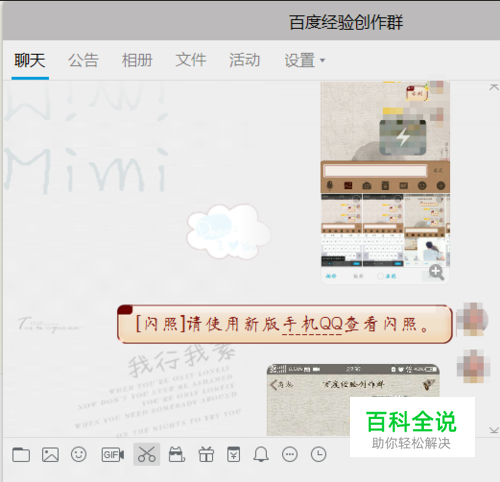Viewport: 500px width, 482px height.
Task: Open the emoji smiley picker
Action: coord(79,454)
